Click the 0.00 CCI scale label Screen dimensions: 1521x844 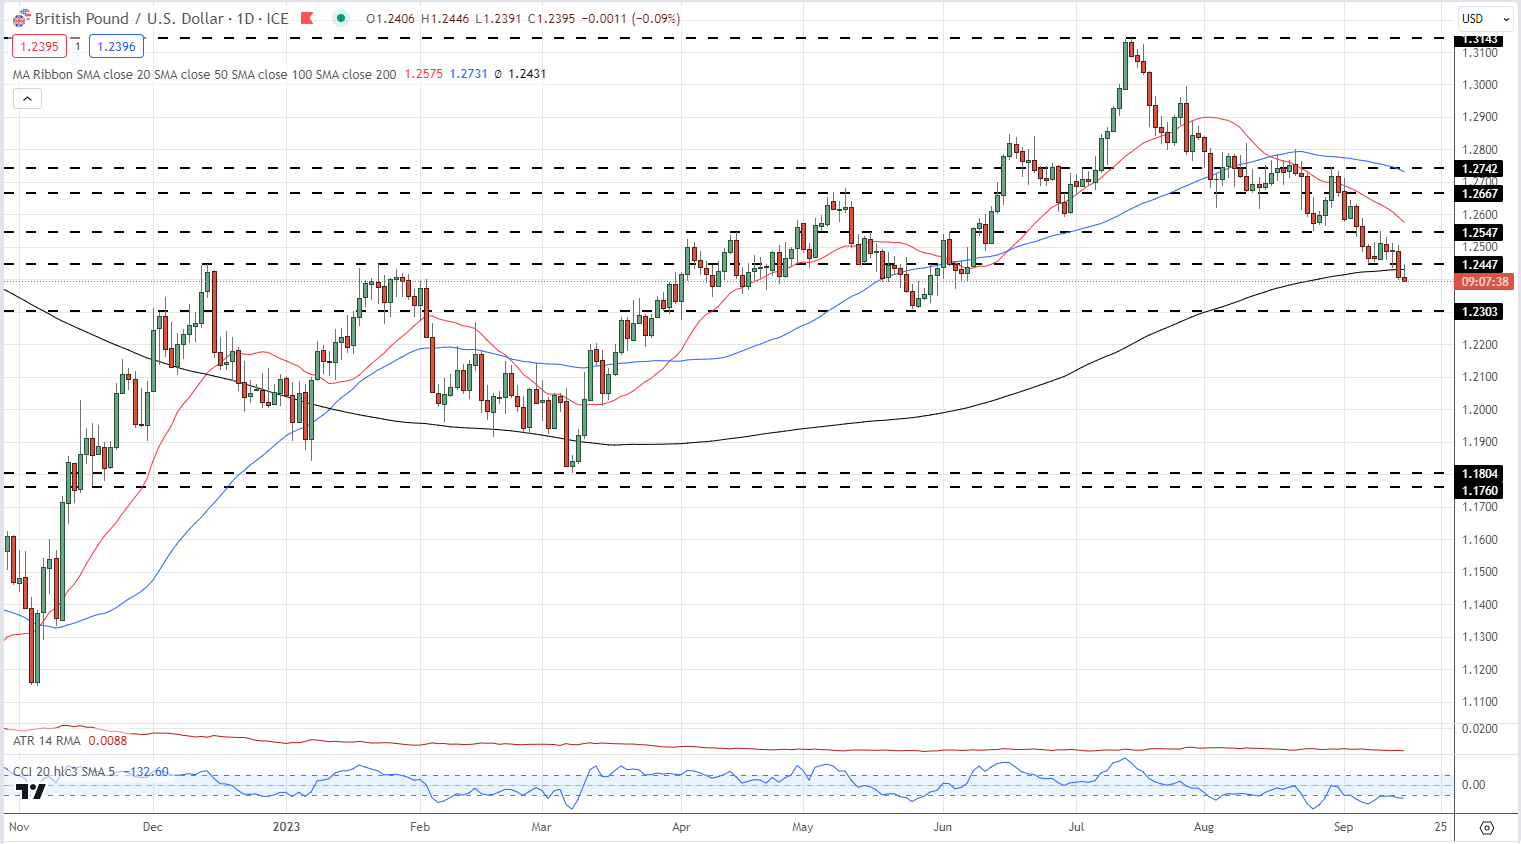click(1474, 785)
